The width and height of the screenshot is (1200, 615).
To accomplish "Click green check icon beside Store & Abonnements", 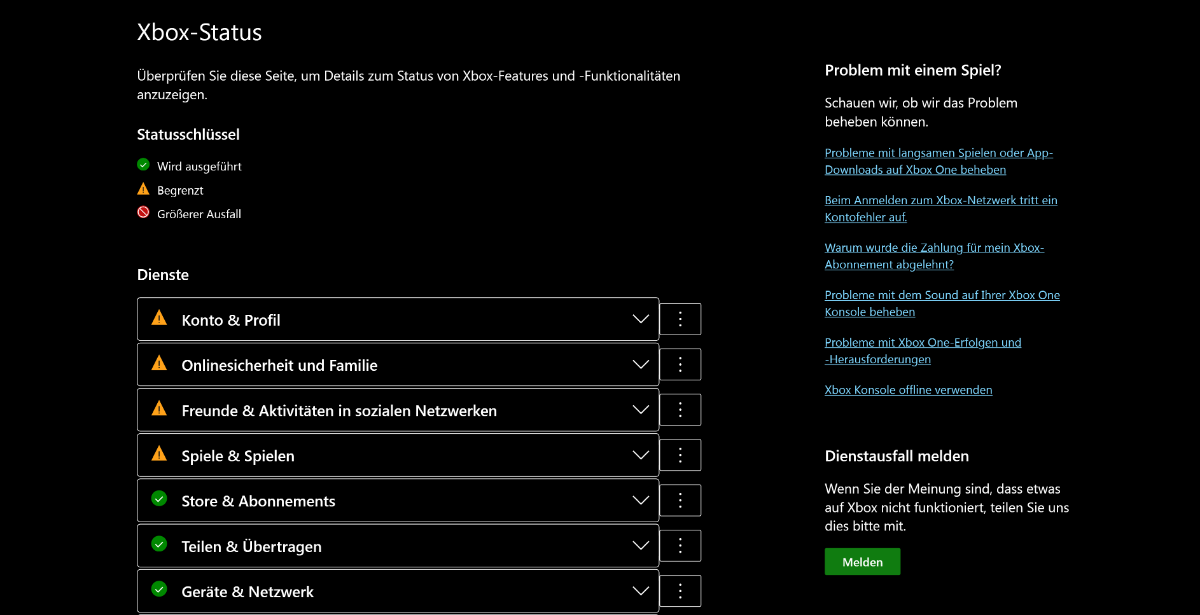I will pyautogui.click(x=159, y=498).
